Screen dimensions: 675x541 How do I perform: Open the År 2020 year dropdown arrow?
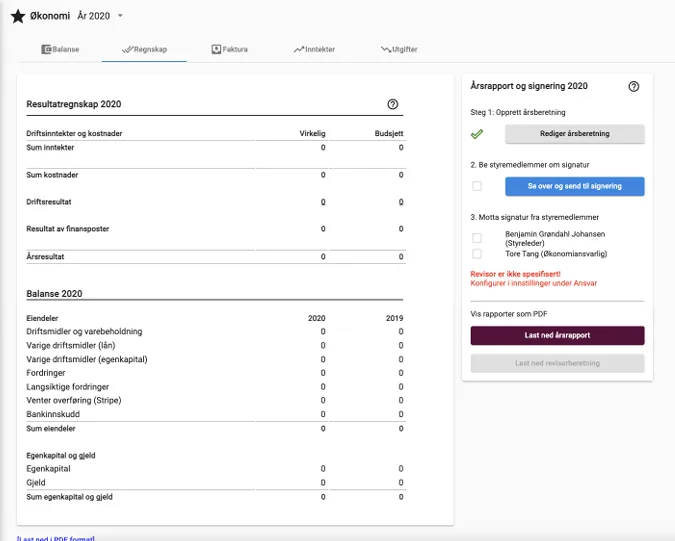[x=120, y=16]
